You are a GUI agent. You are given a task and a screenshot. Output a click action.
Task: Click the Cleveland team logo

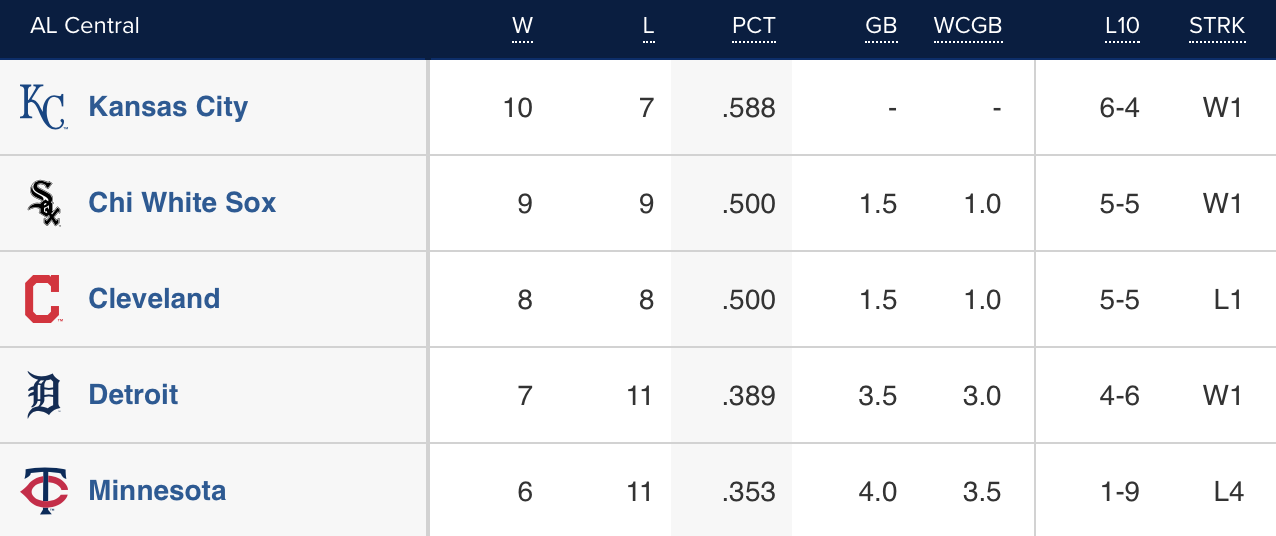[x=43, y=299]
